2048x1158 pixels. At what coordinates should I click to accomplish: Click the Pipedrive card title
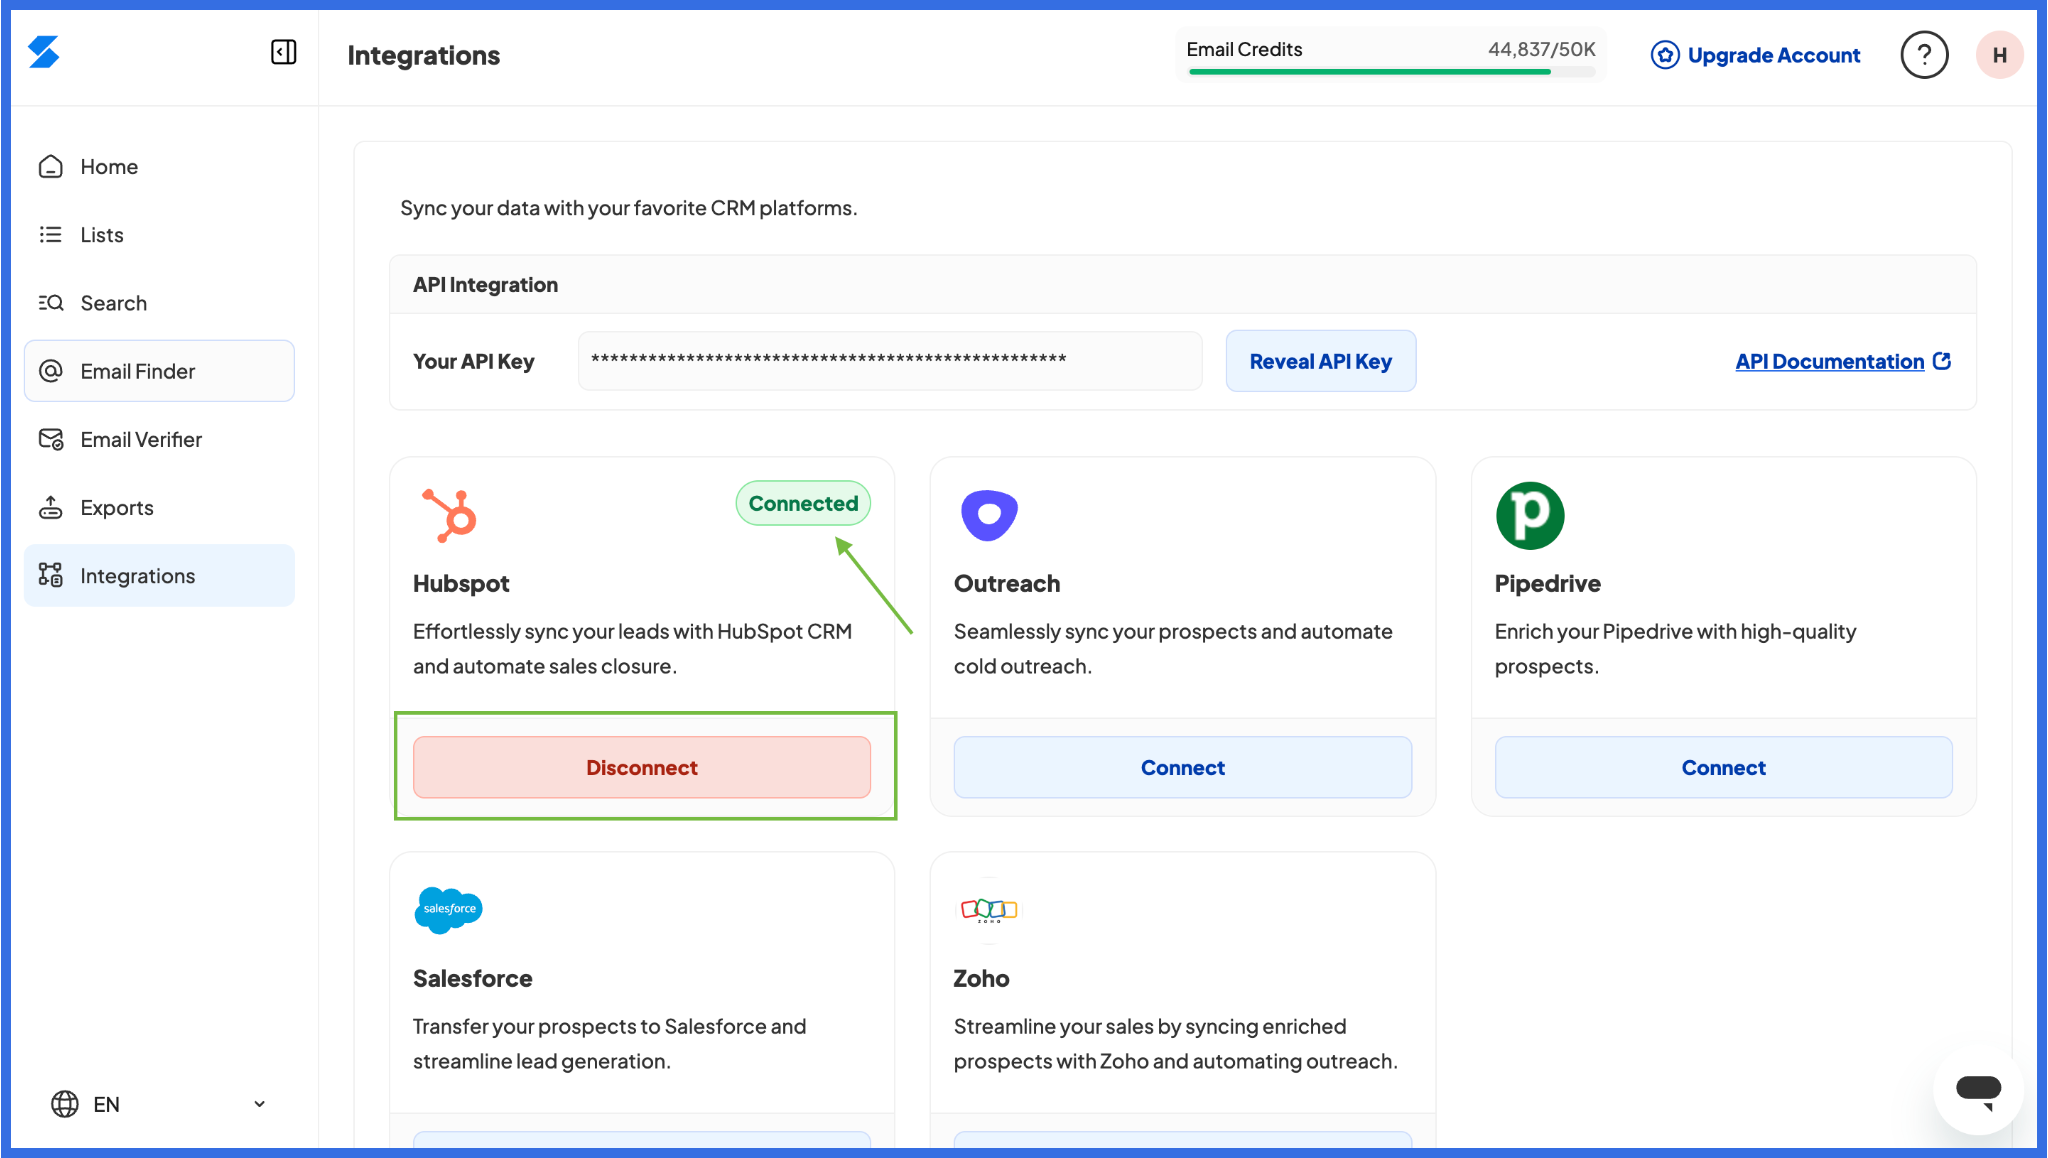click(x=1547, y=583)
